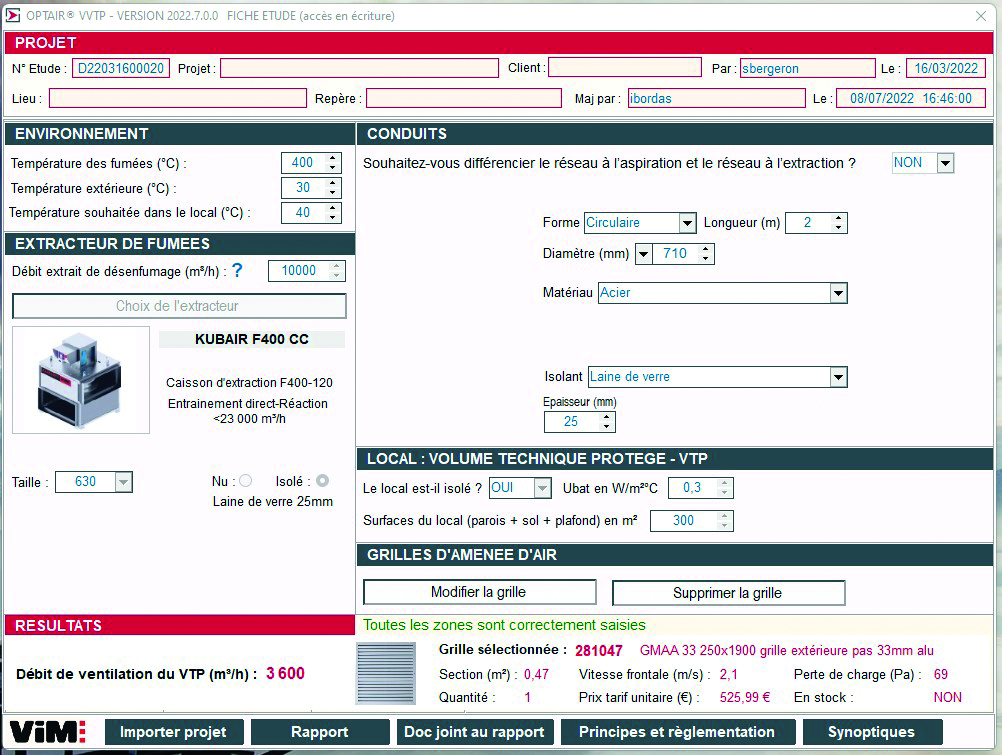Click the Surfaces du local value 300
The image size is (1002, 755).
click(x=683, y=521)
